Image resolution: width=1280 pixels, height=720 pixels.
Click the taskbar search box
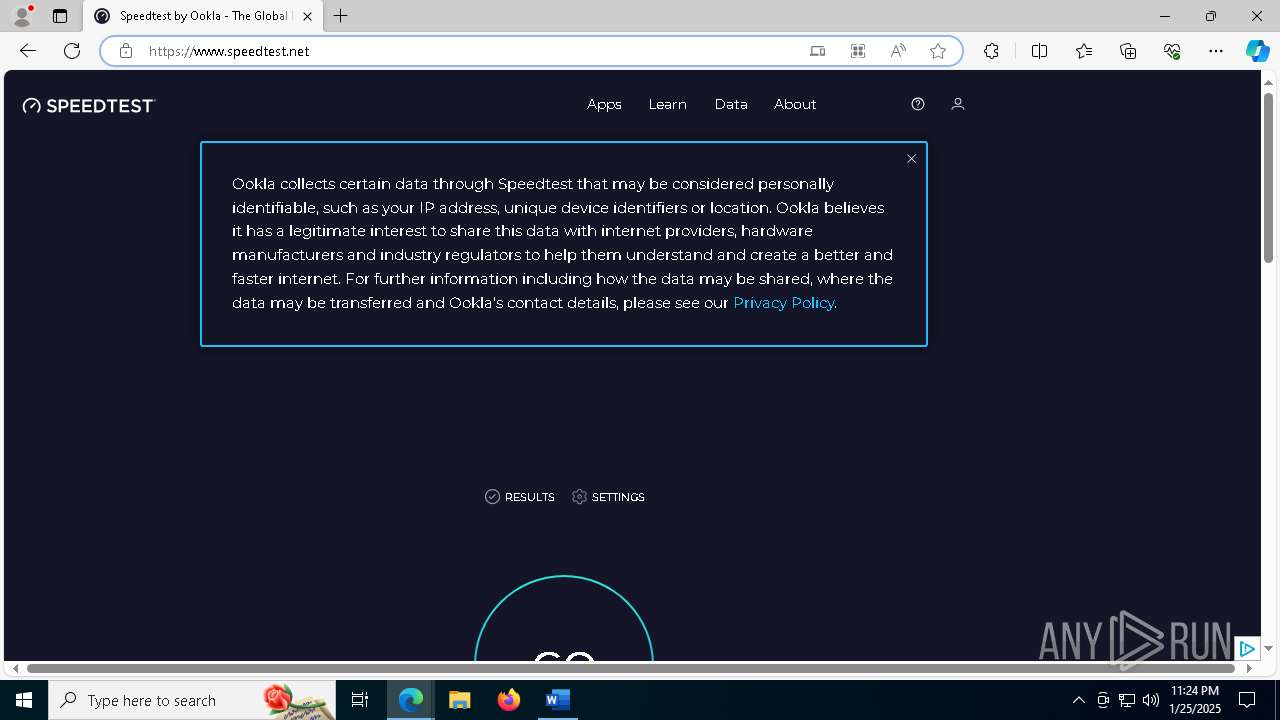coord(192,700)
